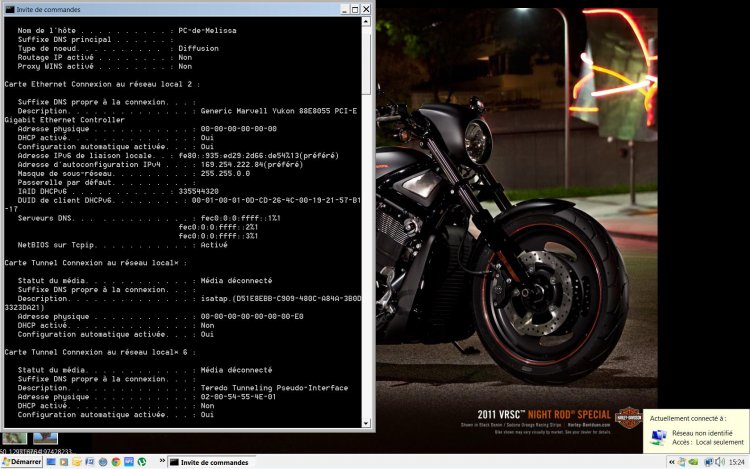Open the Démarrer start menu
Viewport: 750px width, 469px height.
click(22, 462)
